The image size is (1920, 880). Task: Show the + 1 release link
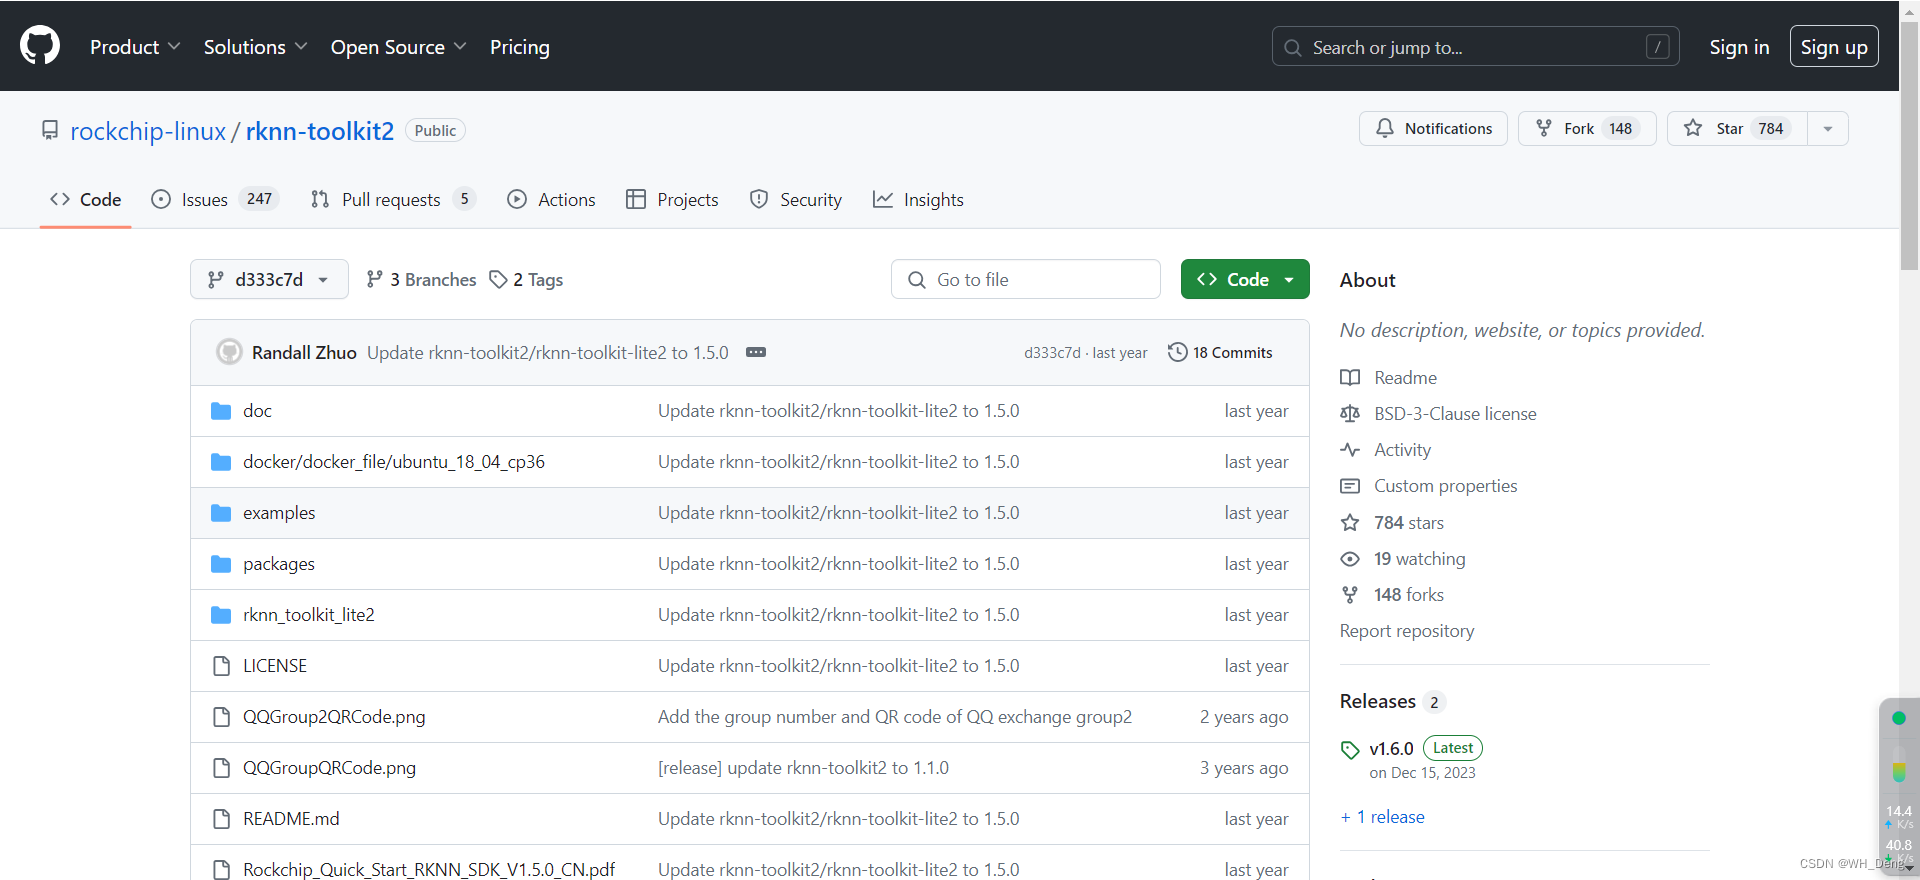click(x=1383, y=817)
